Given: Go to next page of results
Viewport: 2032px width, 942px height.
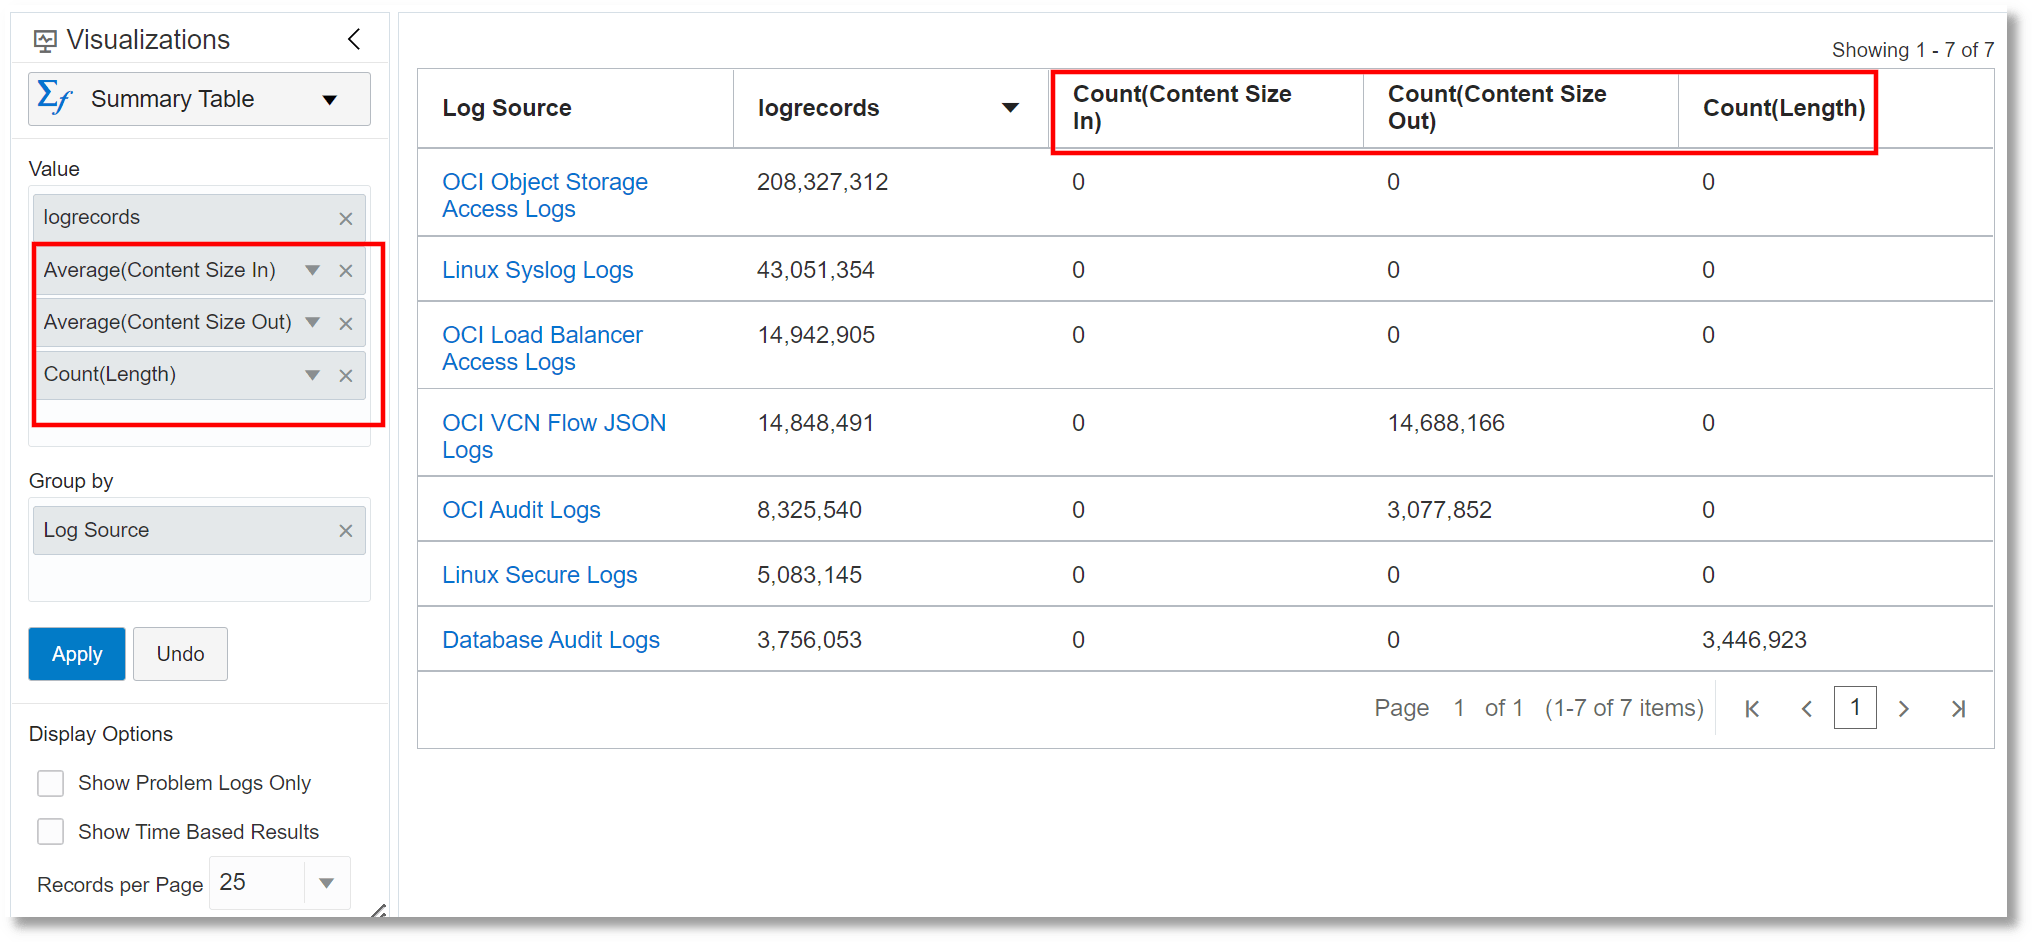Looking at the screenshot, I should click(x=1905, y=707).
